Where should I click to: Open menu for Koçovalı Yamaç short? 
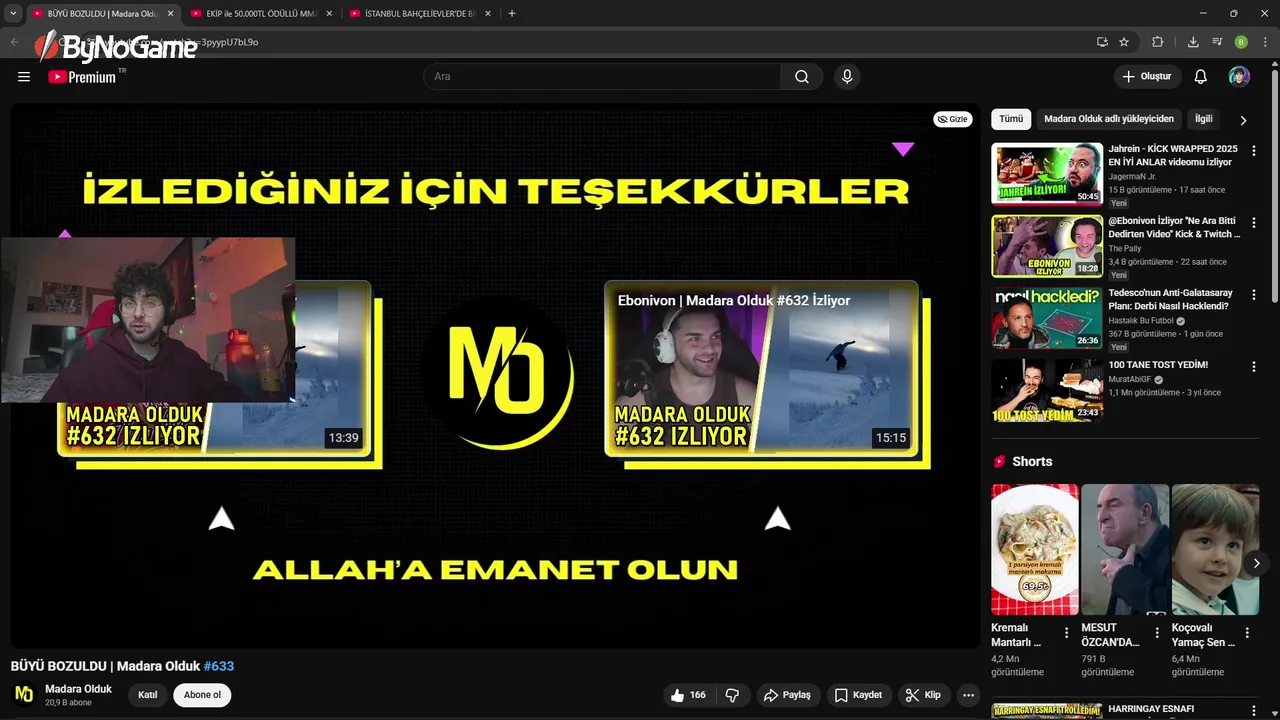[x=1247, y=633]
